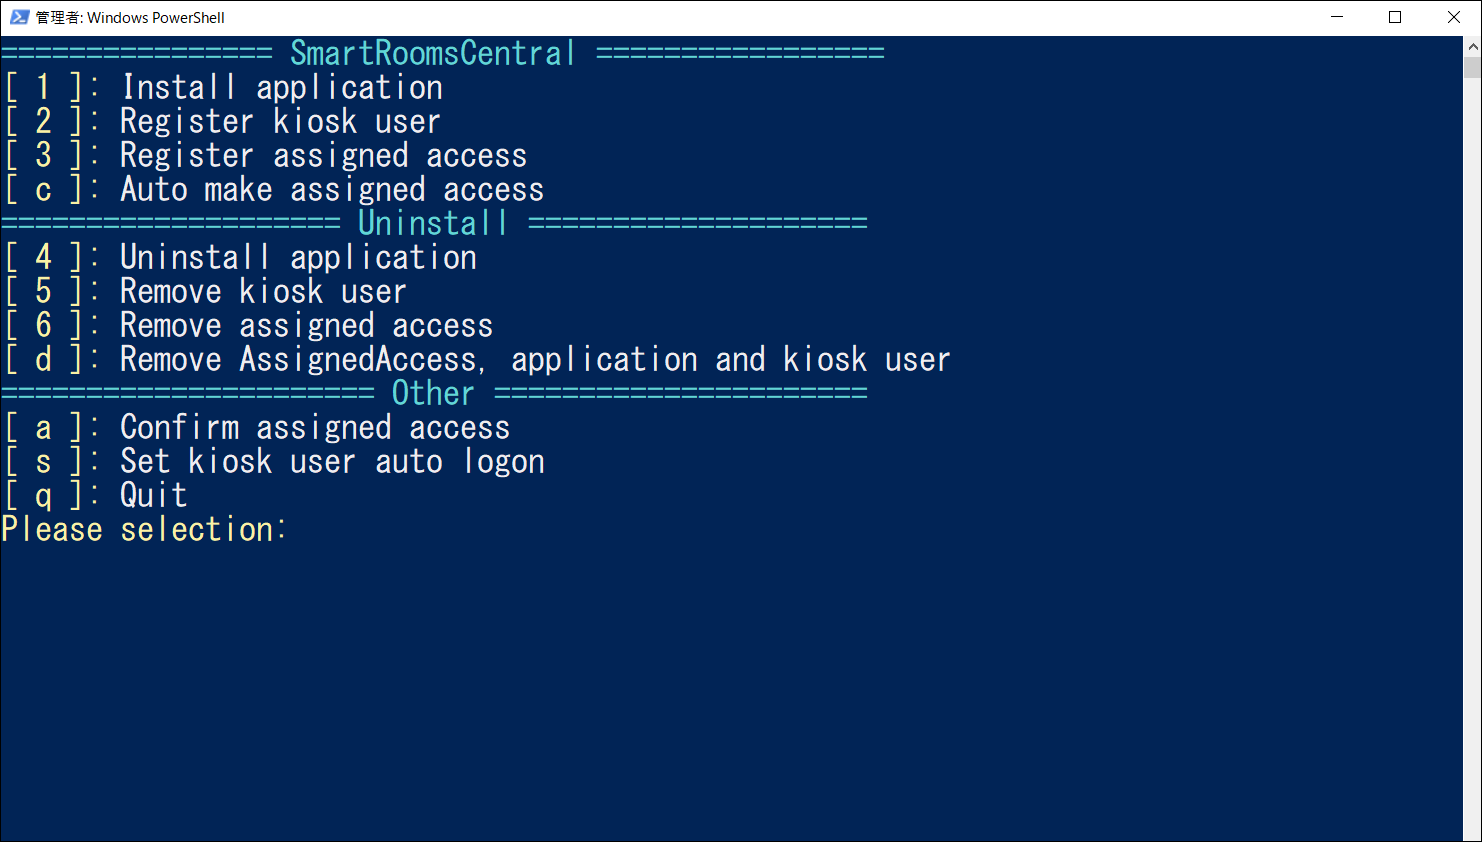Click the 'Quit' option line

[153, 496]
